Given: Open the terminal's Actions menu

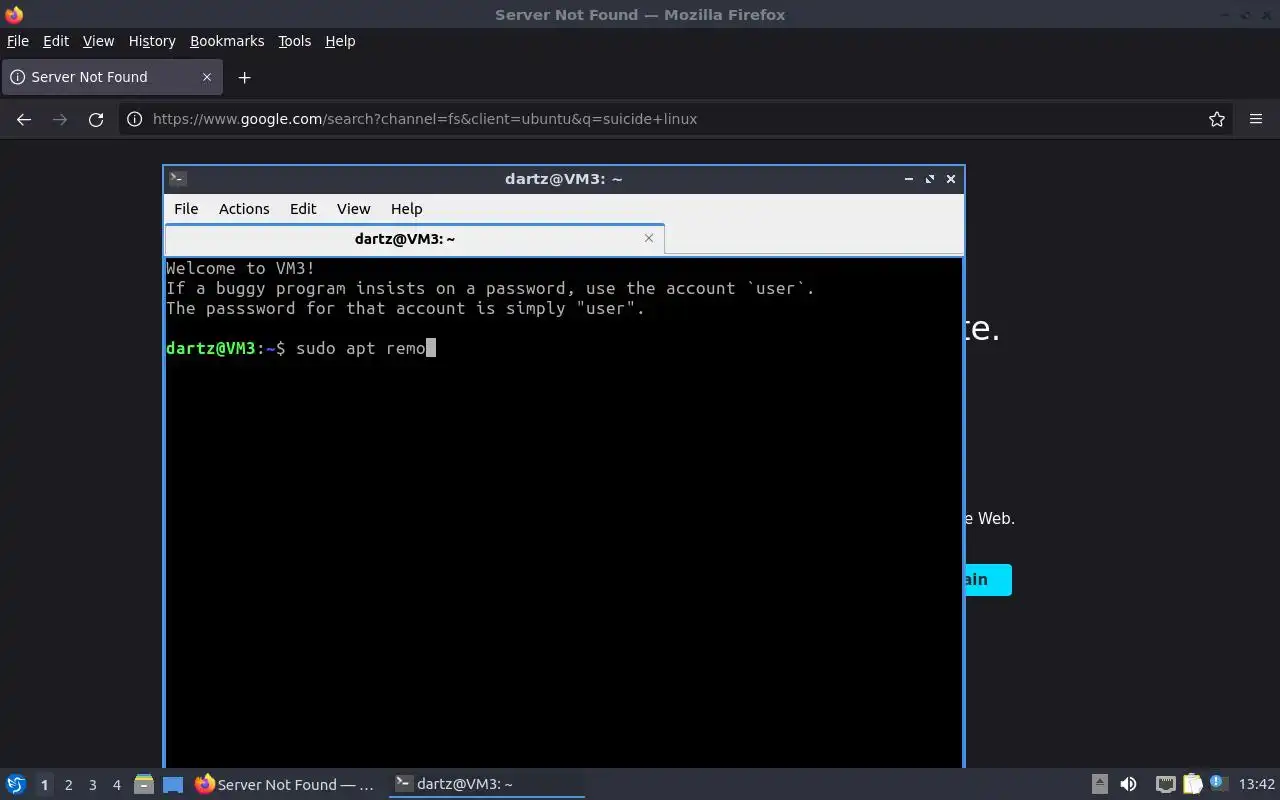Looking at the screenshot, I should (x=244, y=209).
